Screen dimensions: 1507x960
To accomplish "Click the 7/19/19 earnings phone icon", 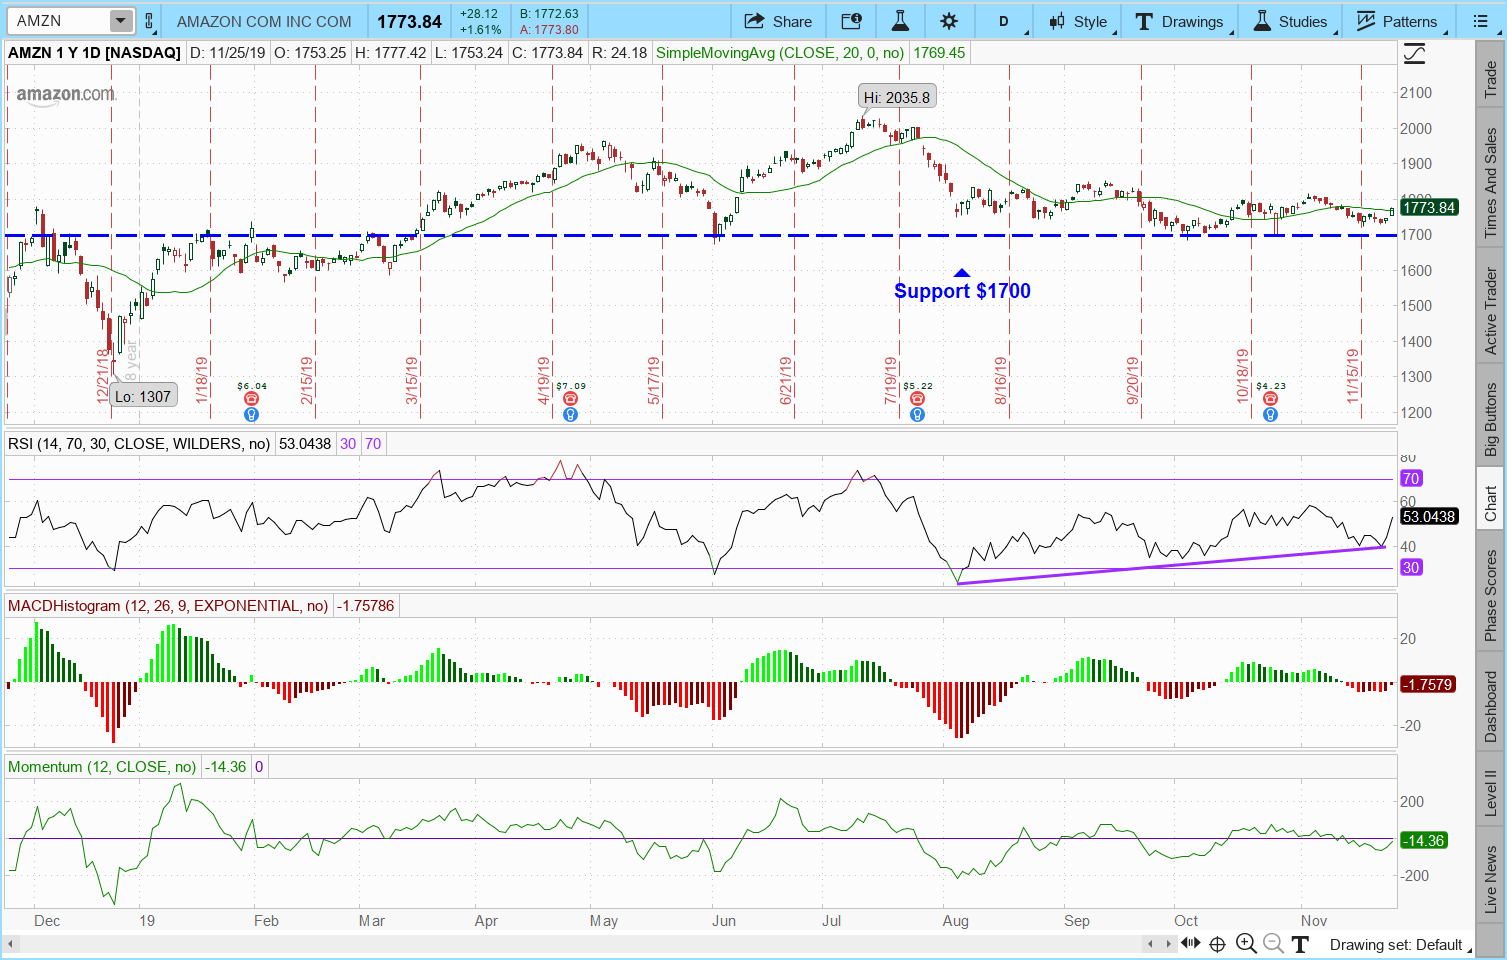I will coord(917,399).
